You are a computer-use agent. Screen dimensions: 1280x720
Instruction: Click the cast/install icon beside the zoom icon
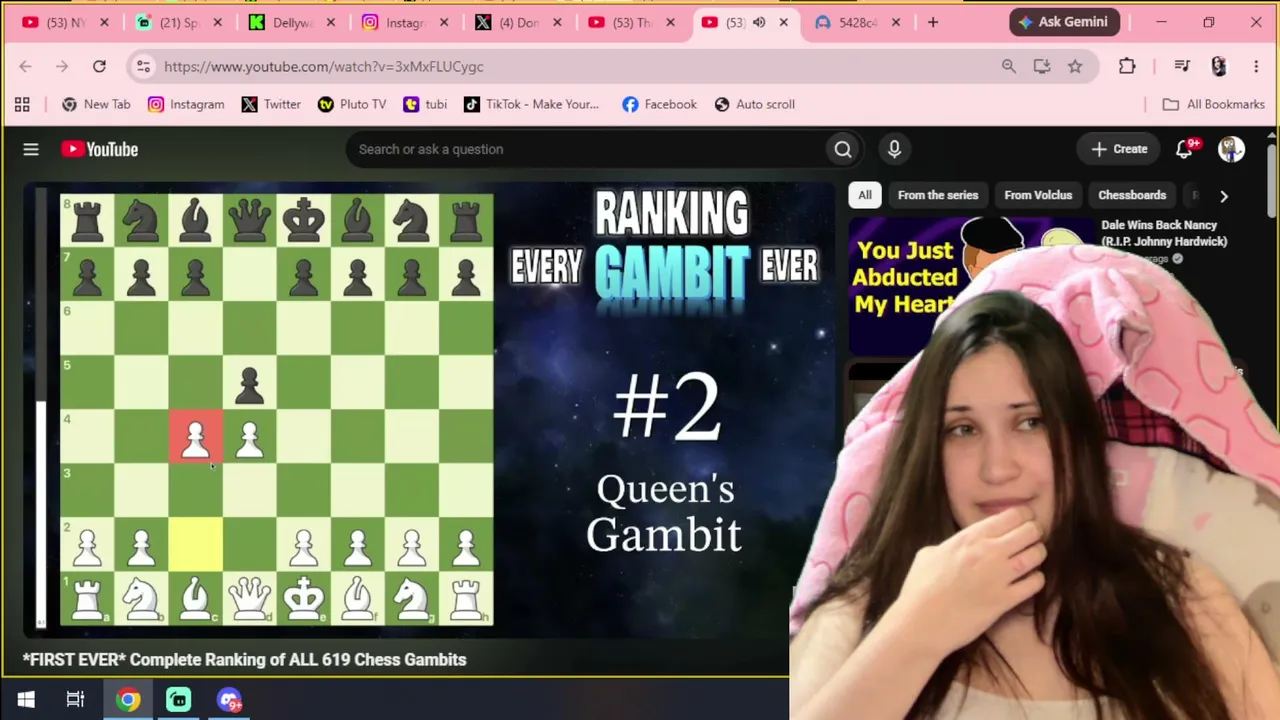1042,66
